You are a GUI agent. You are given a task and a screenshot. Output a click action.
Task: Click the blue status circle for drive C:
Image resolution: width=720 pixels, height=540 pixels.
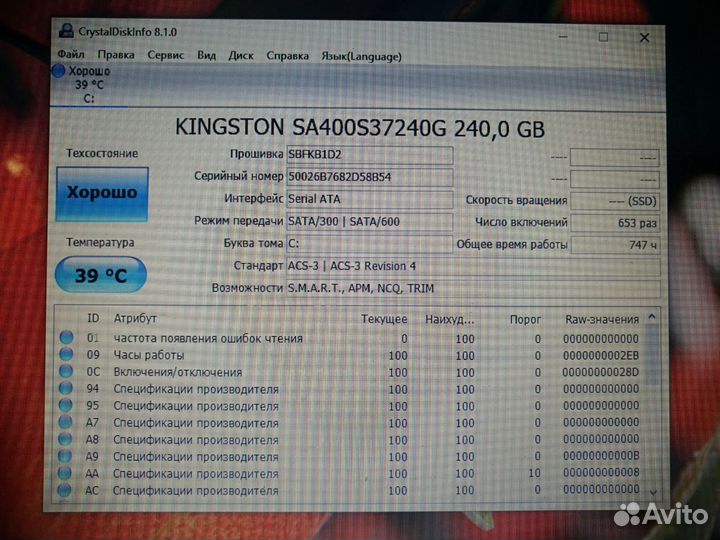[58, 71]
